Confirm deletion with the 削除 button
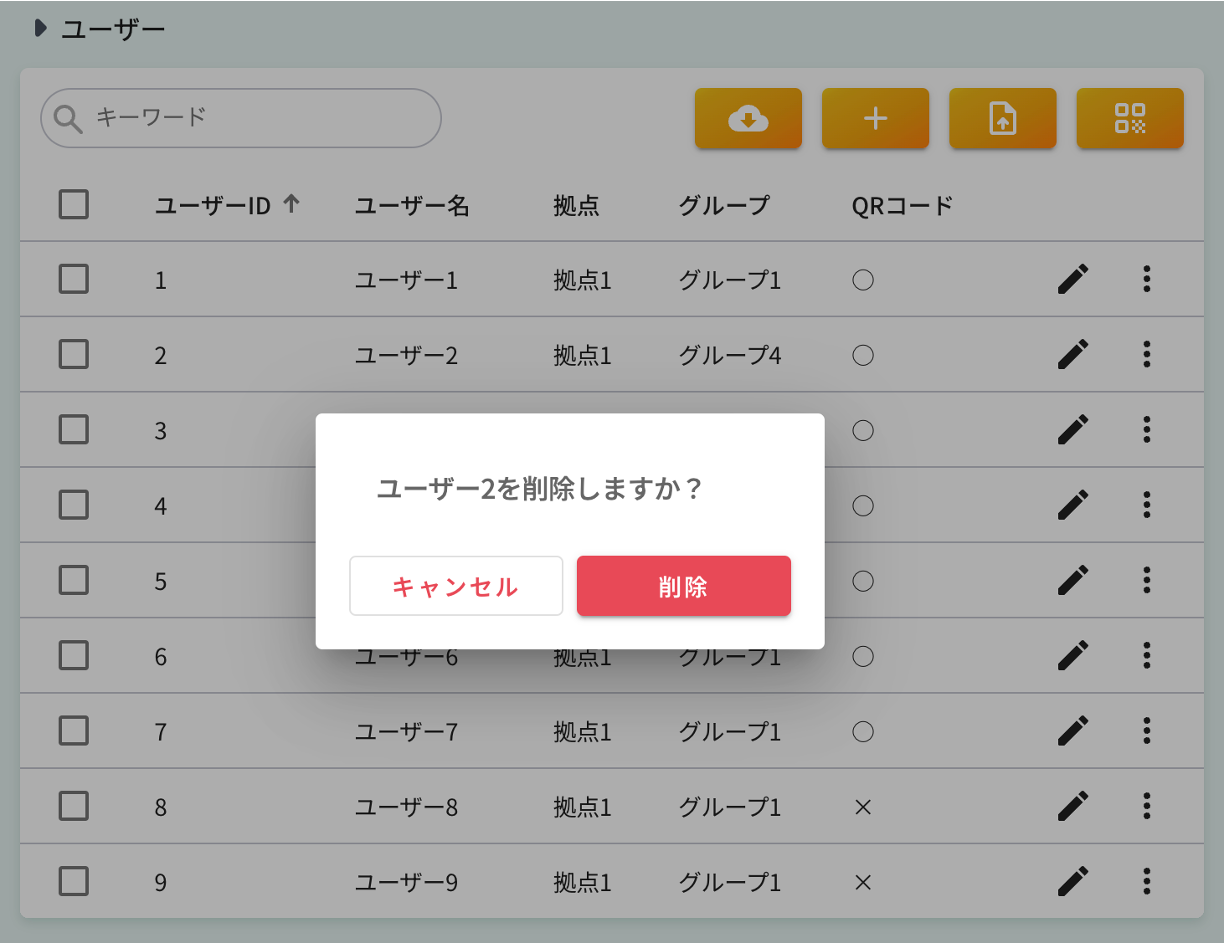Screen dimensions: 1224x944 (683, 586)
